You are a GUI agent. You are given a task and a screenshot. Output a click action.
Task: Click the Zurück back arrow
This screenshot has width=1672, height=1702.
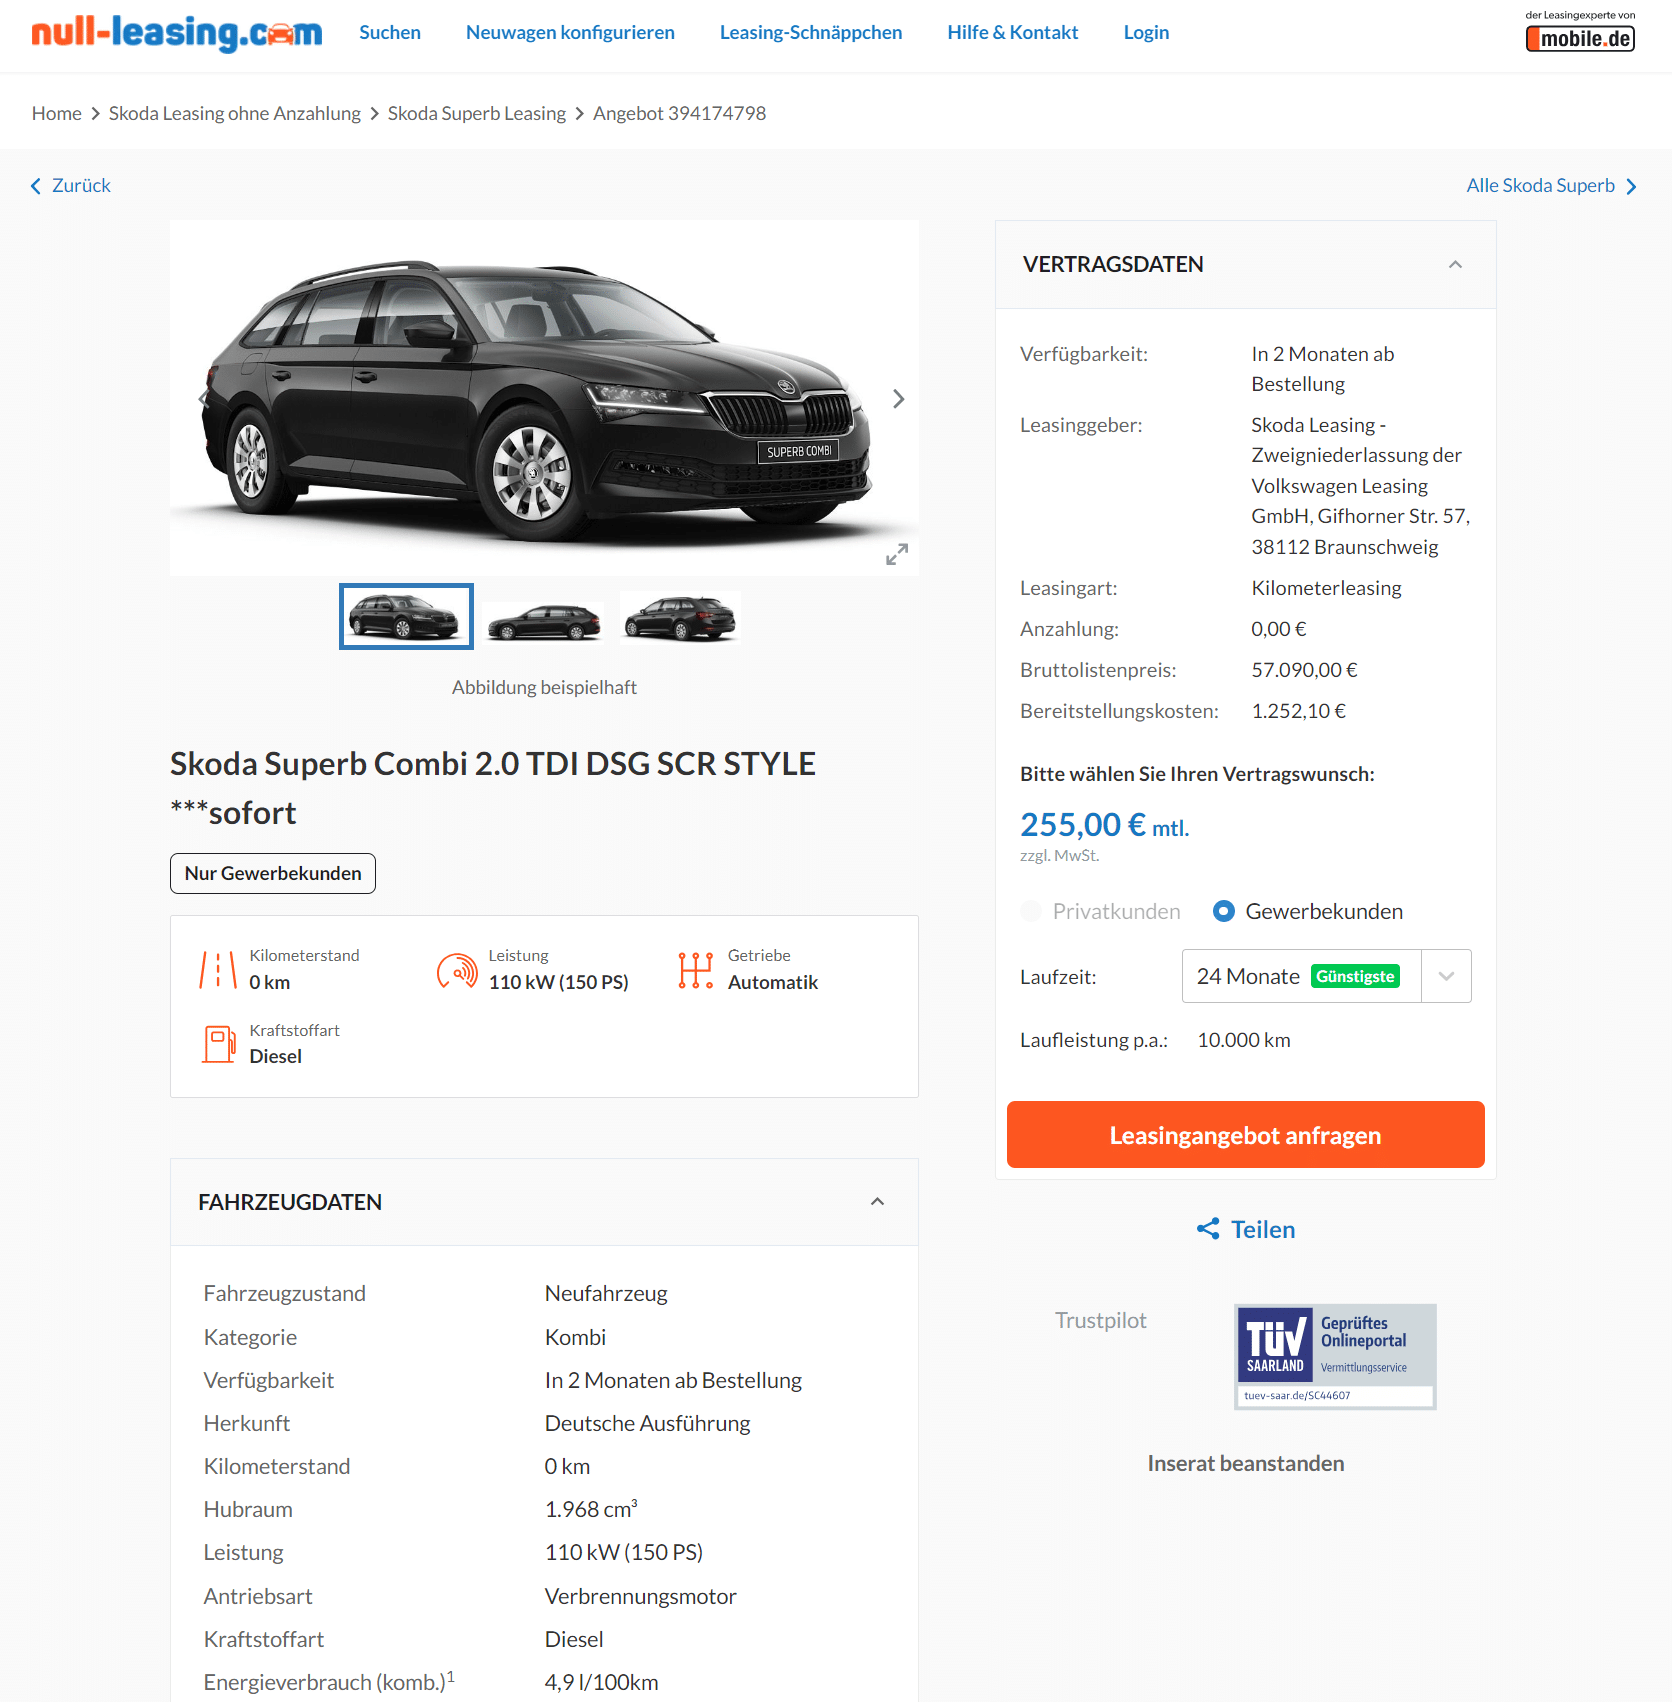coord(36,186)
